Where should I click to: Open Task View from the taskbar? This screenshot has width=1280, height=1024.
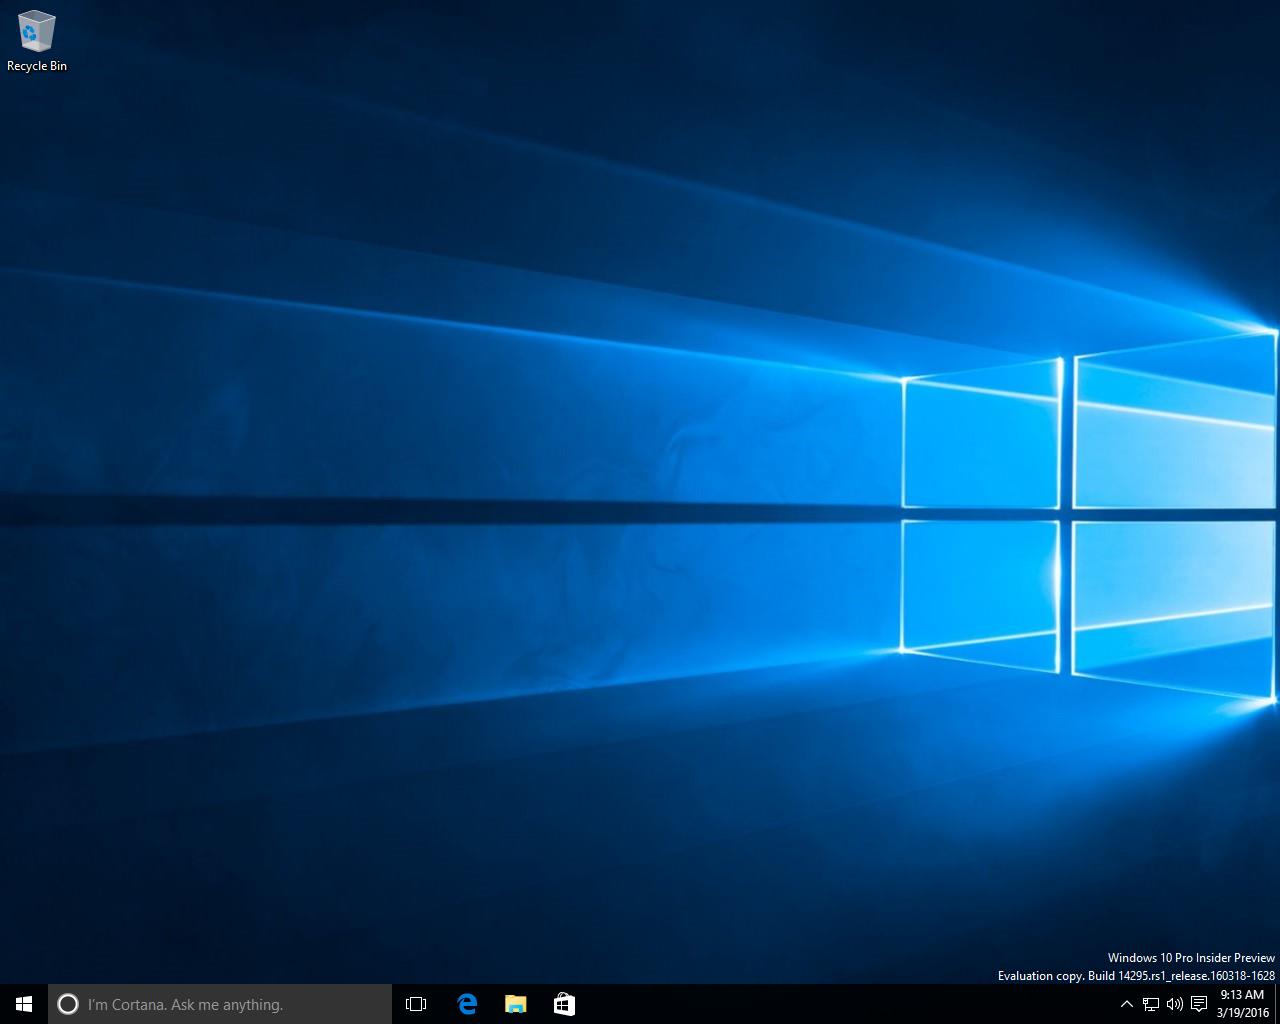click(x=416, y=1004)
